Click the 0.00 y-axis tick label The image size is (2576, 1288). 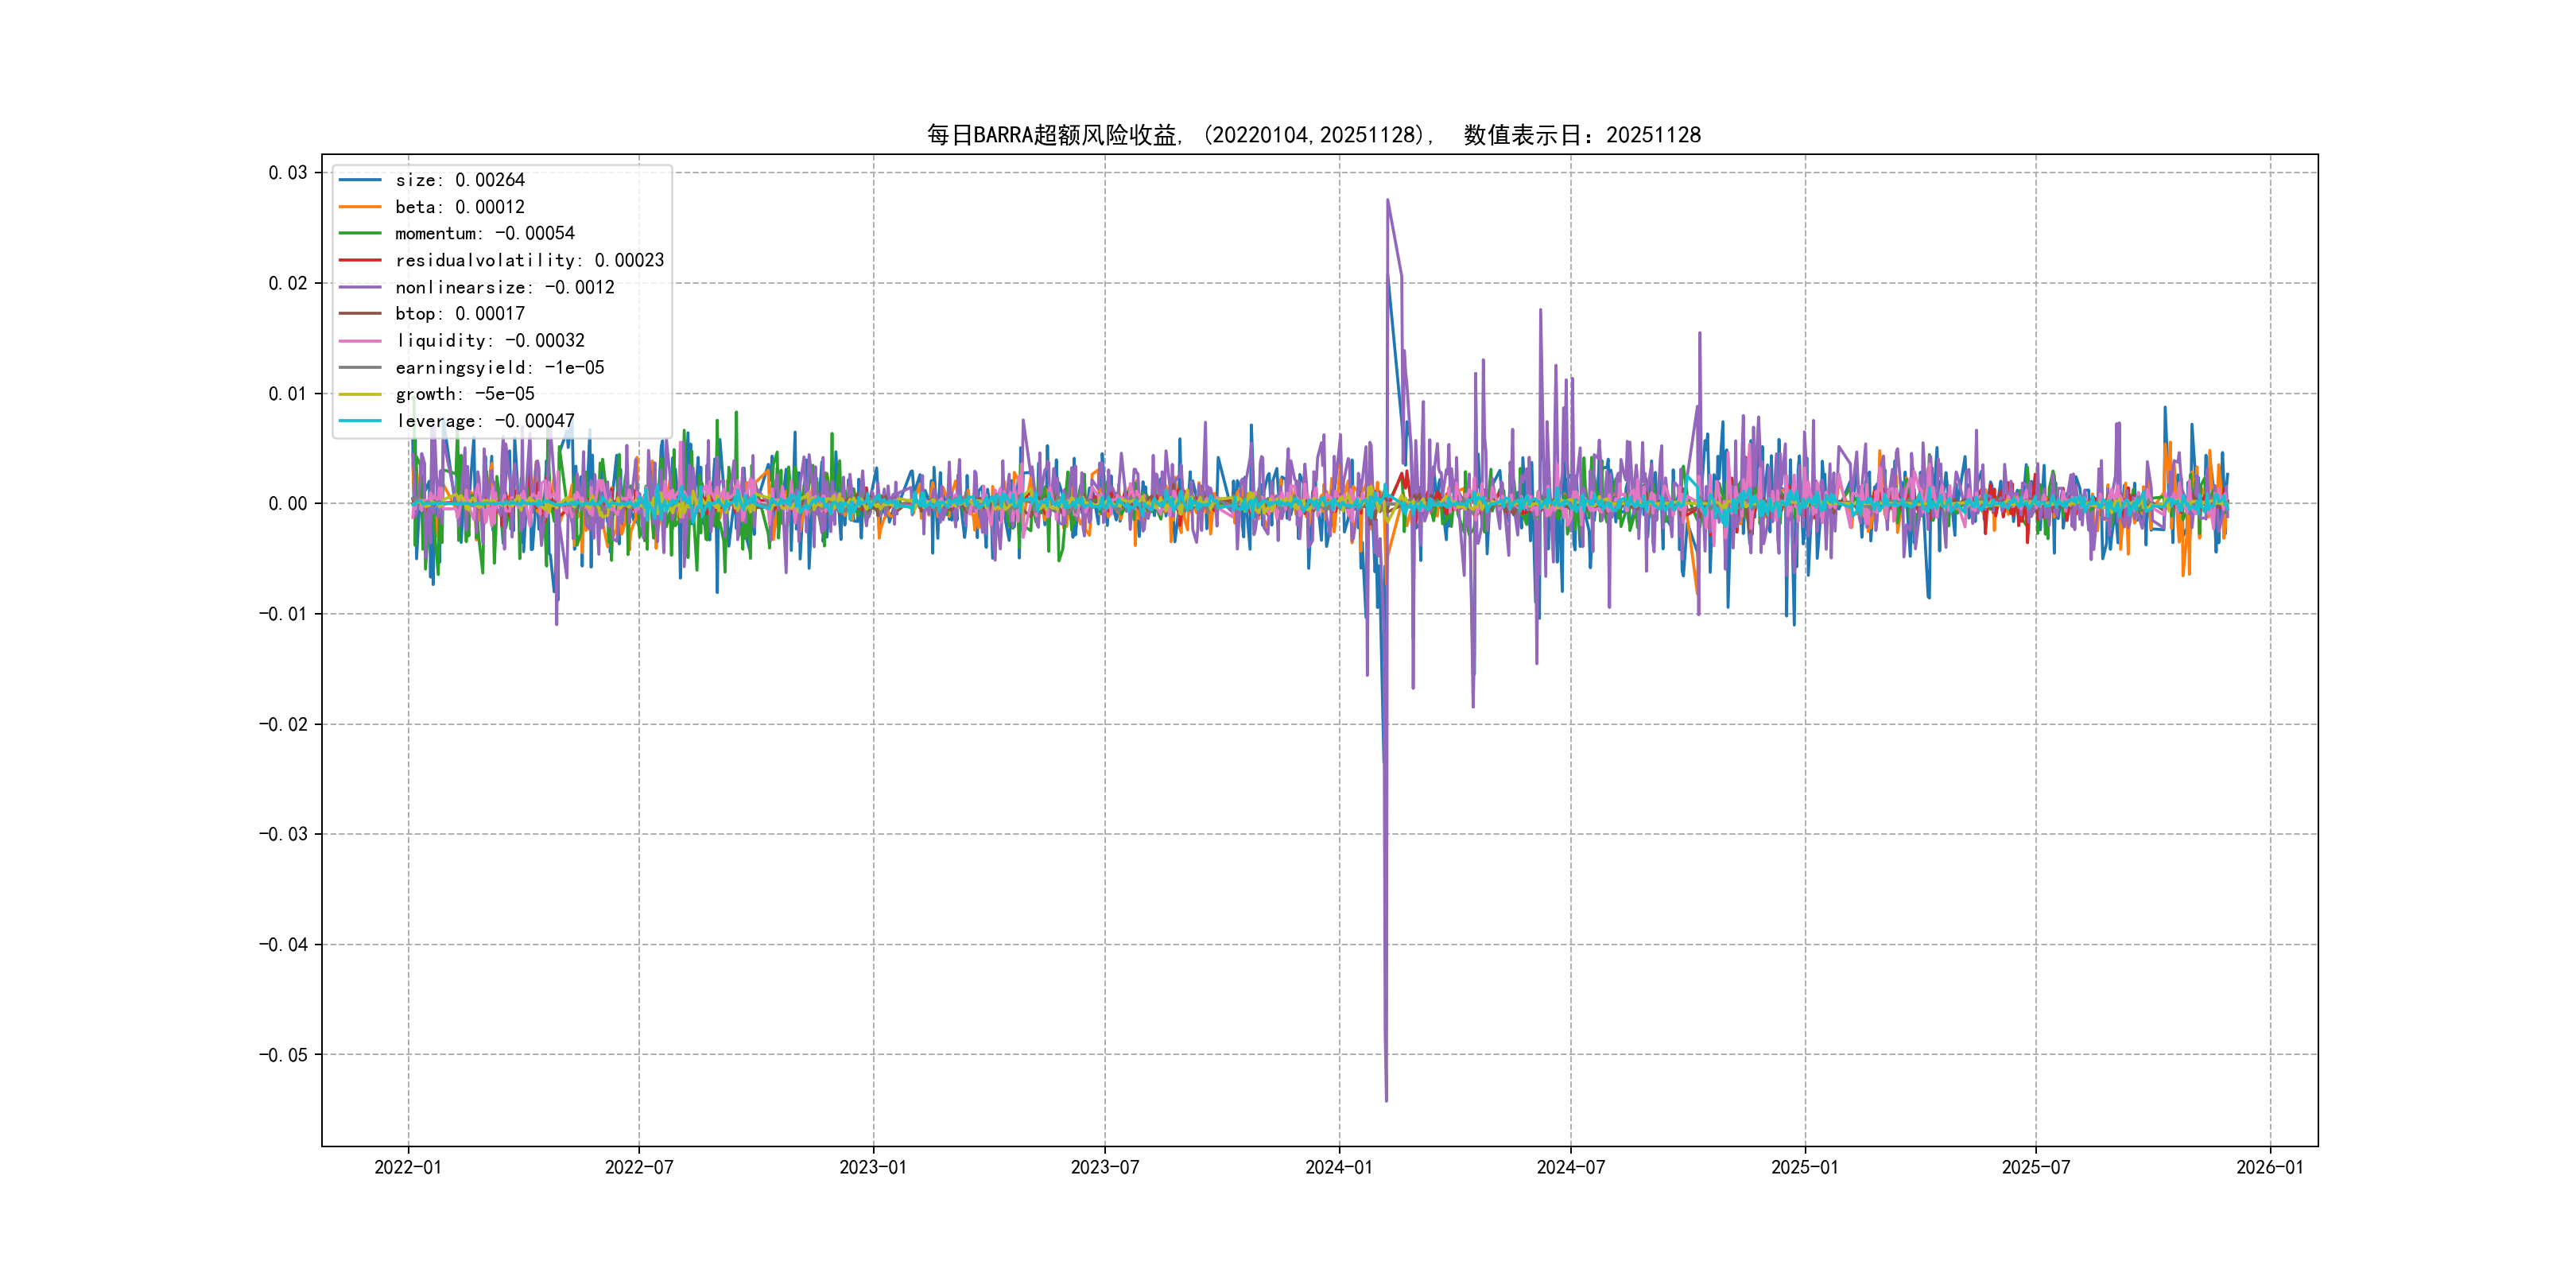point(288,504)
